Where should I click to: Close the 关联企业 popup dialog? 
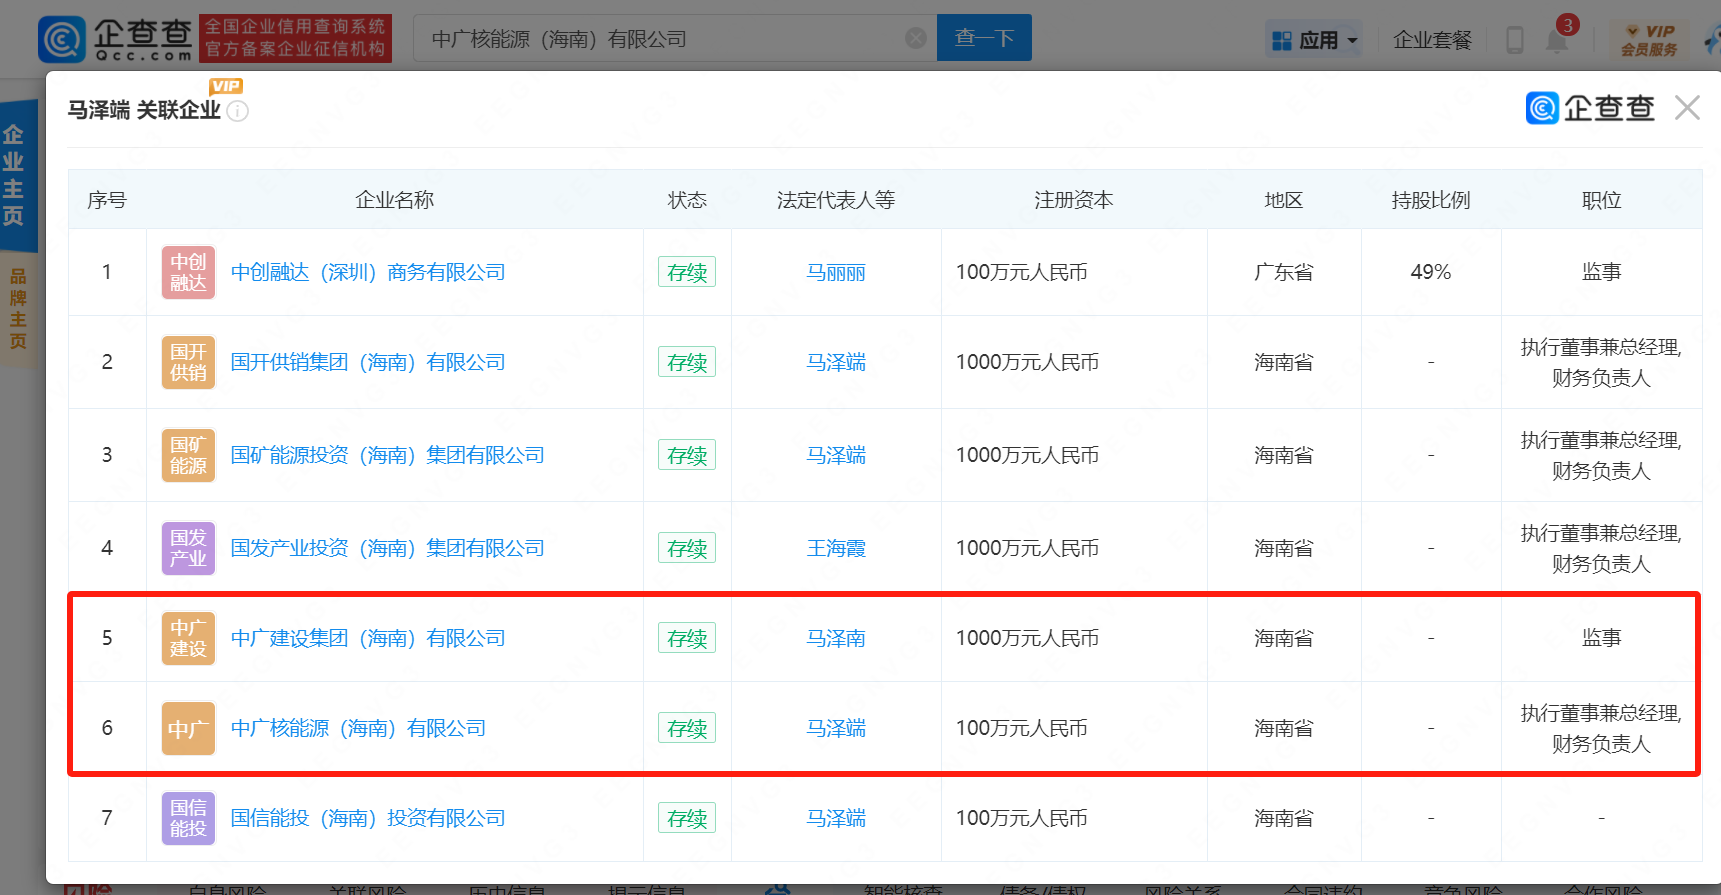[1687, 107]
